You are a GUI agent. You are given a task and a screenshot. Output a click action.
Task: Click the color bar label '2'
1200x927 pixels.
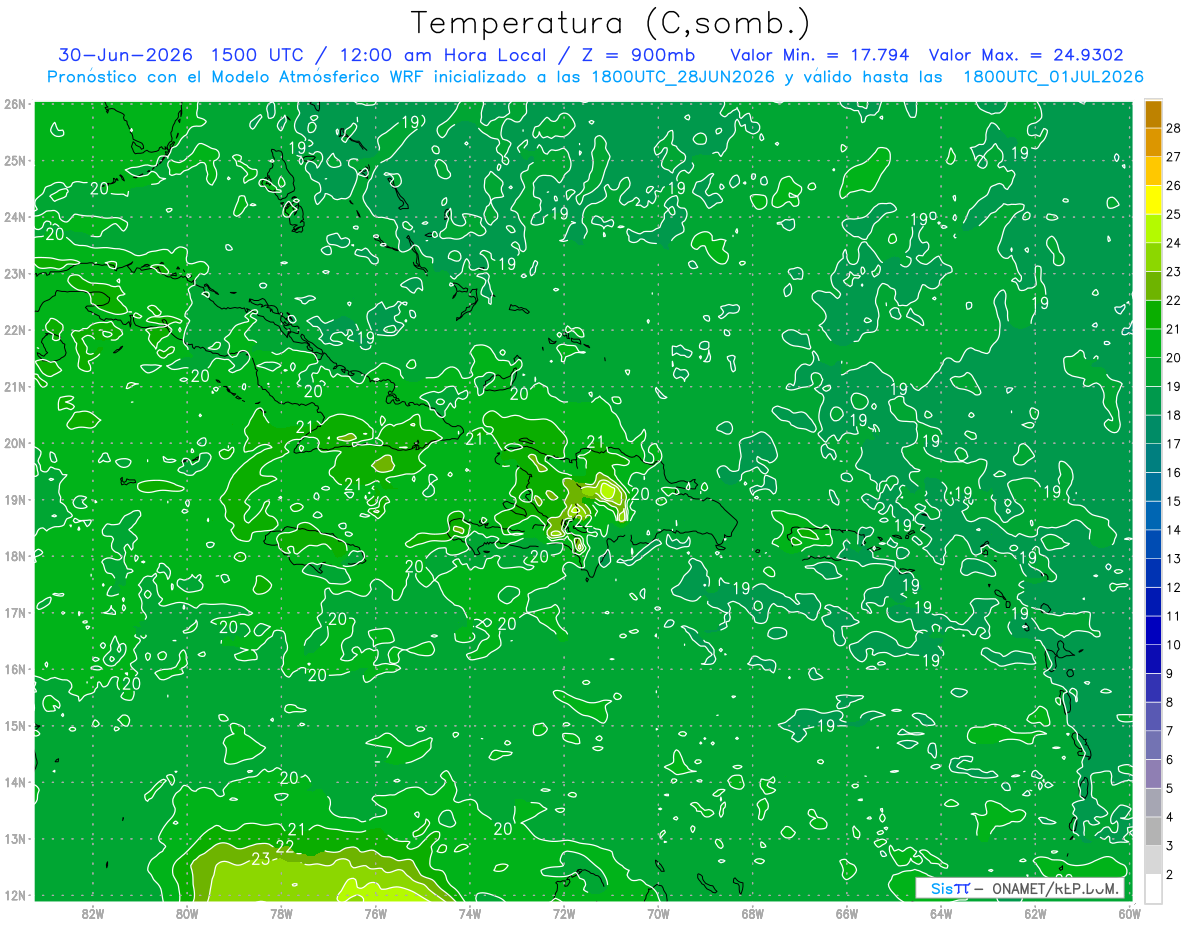[1170, 875]
